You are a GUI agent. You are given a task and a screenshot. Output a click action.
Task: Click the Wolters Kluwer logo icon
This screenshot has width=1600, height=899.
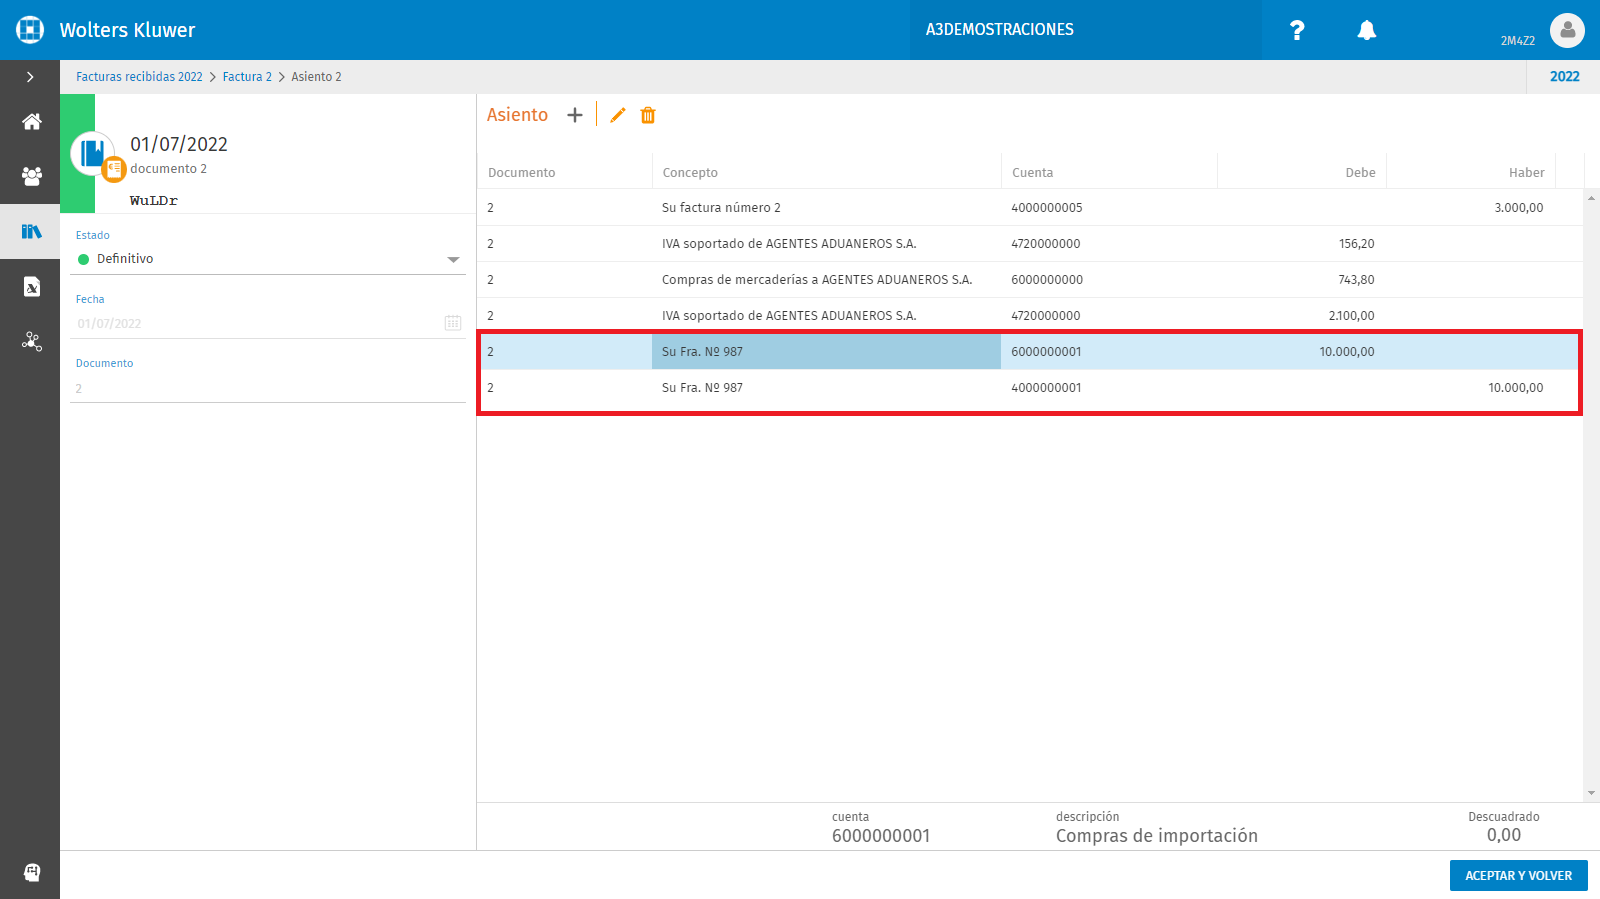click(x=30, y=30)
